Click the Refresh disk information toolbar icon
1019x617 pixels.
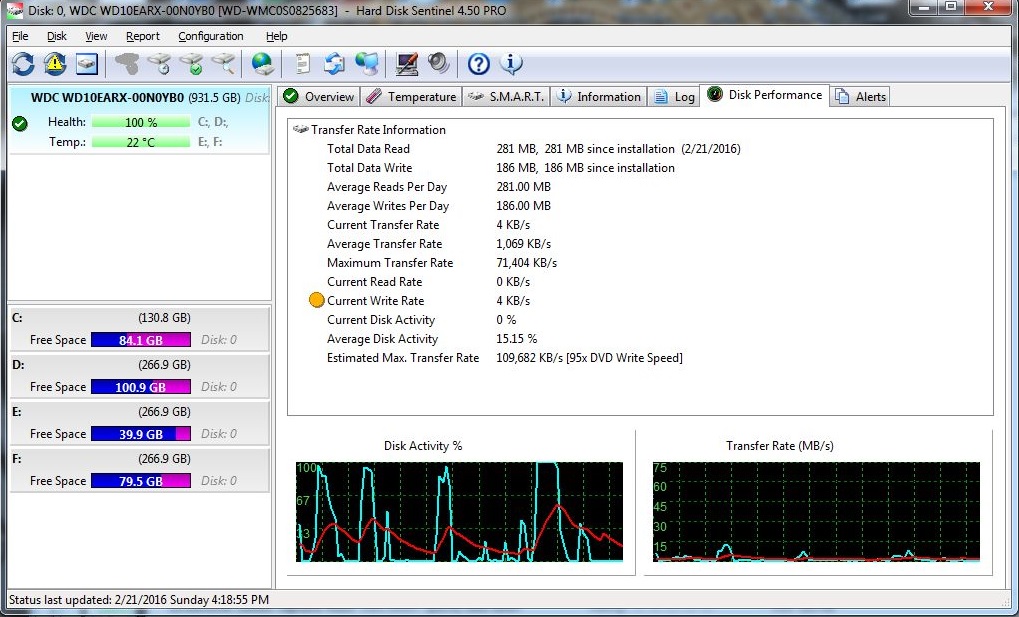point(23,64)
